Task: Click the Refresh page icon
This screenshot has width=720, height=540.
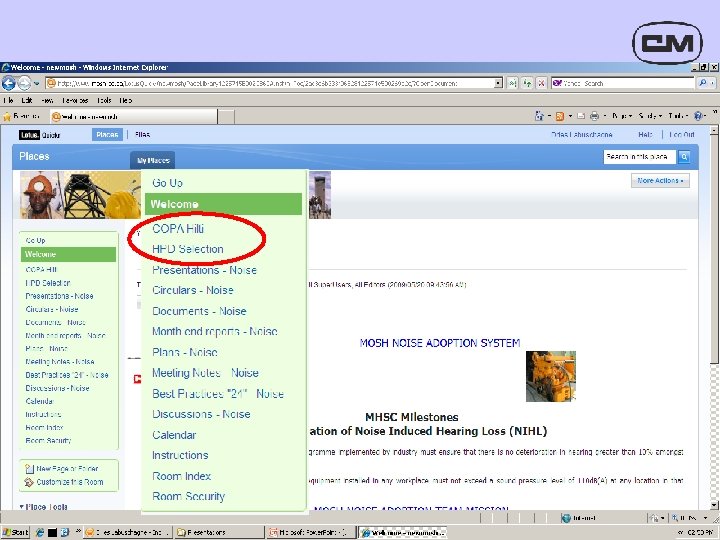Action: coord(527,83)
